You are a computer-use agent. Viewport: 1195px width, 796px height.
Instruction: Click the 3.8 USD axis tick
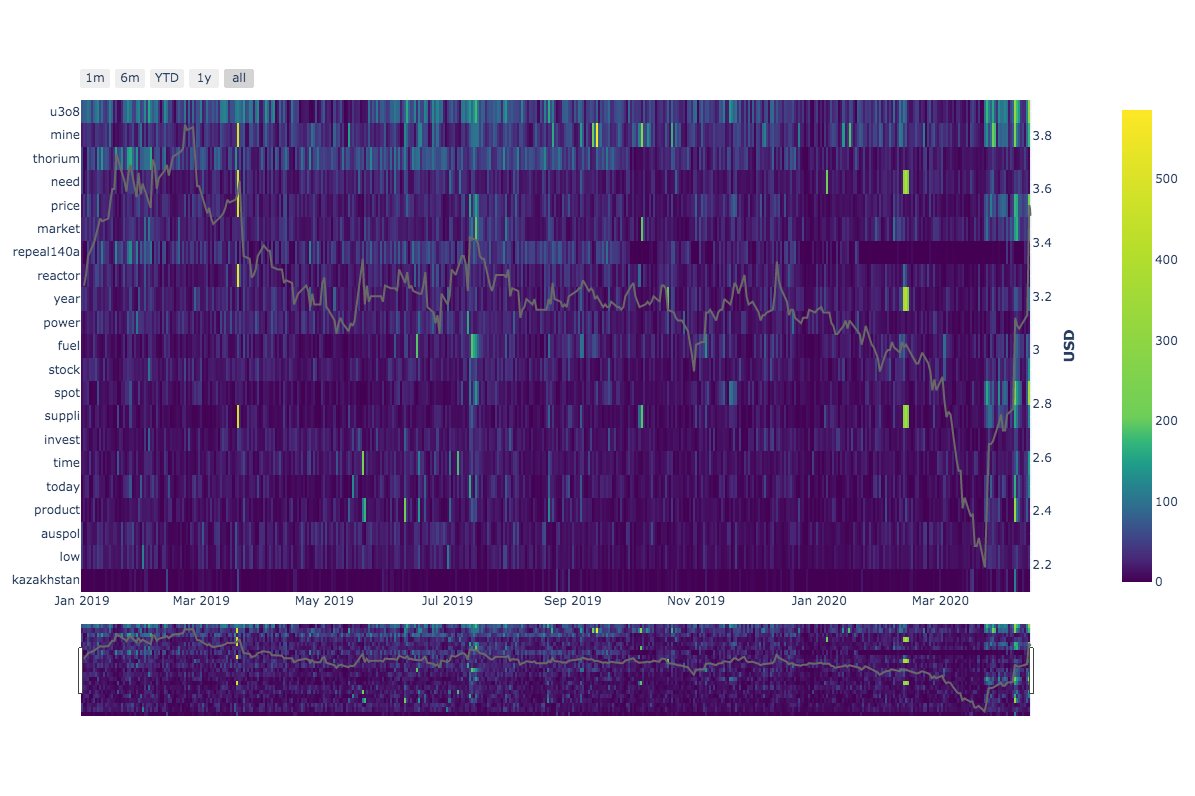[x=1042, y=136]
